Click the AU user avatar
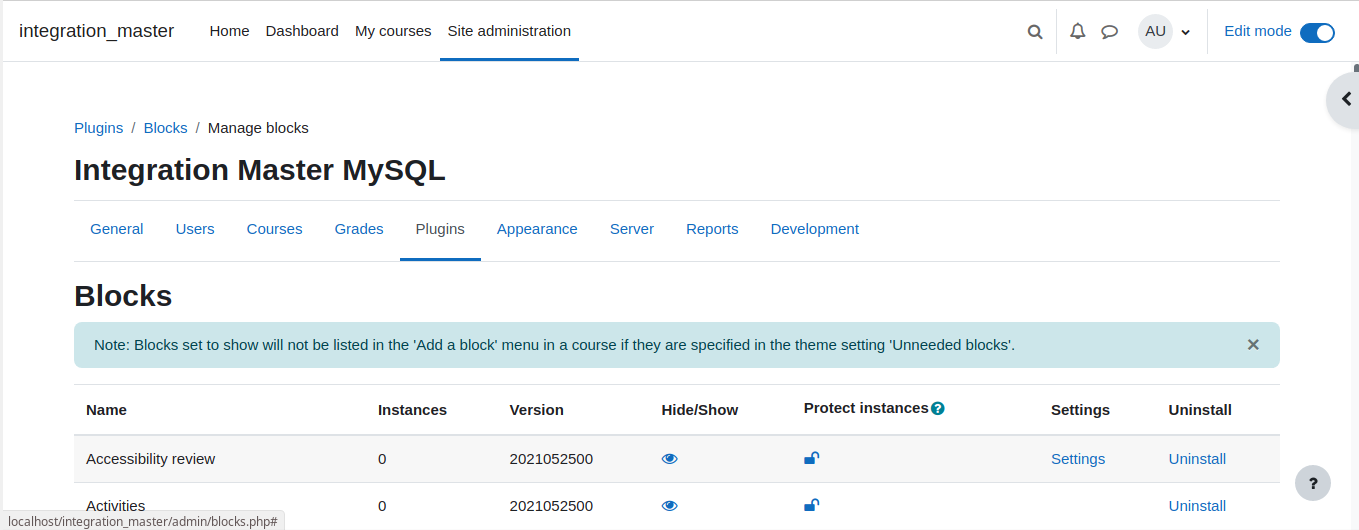This screenshot has width=1359, height=530. coord(1155,31)
